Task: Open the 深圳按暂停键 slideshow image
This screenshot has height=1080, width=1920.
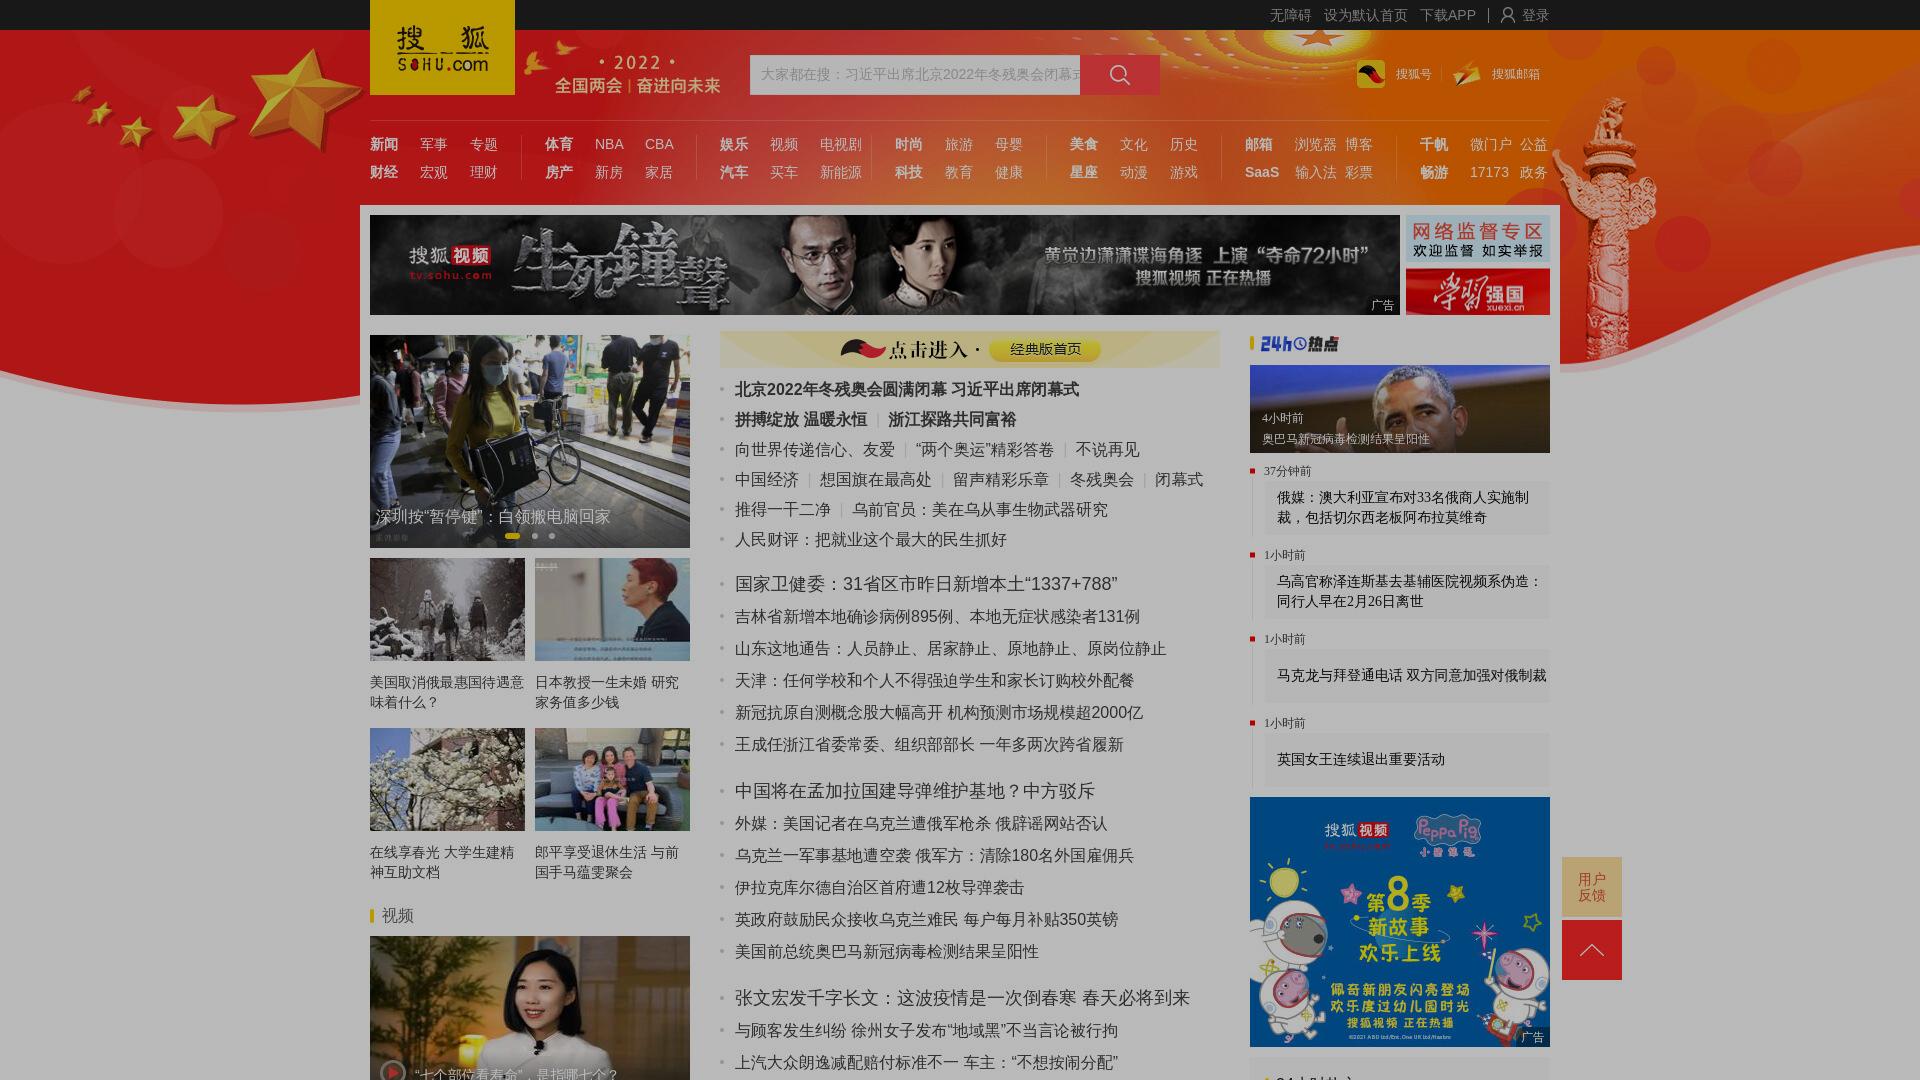Action: tap(530, 441)
